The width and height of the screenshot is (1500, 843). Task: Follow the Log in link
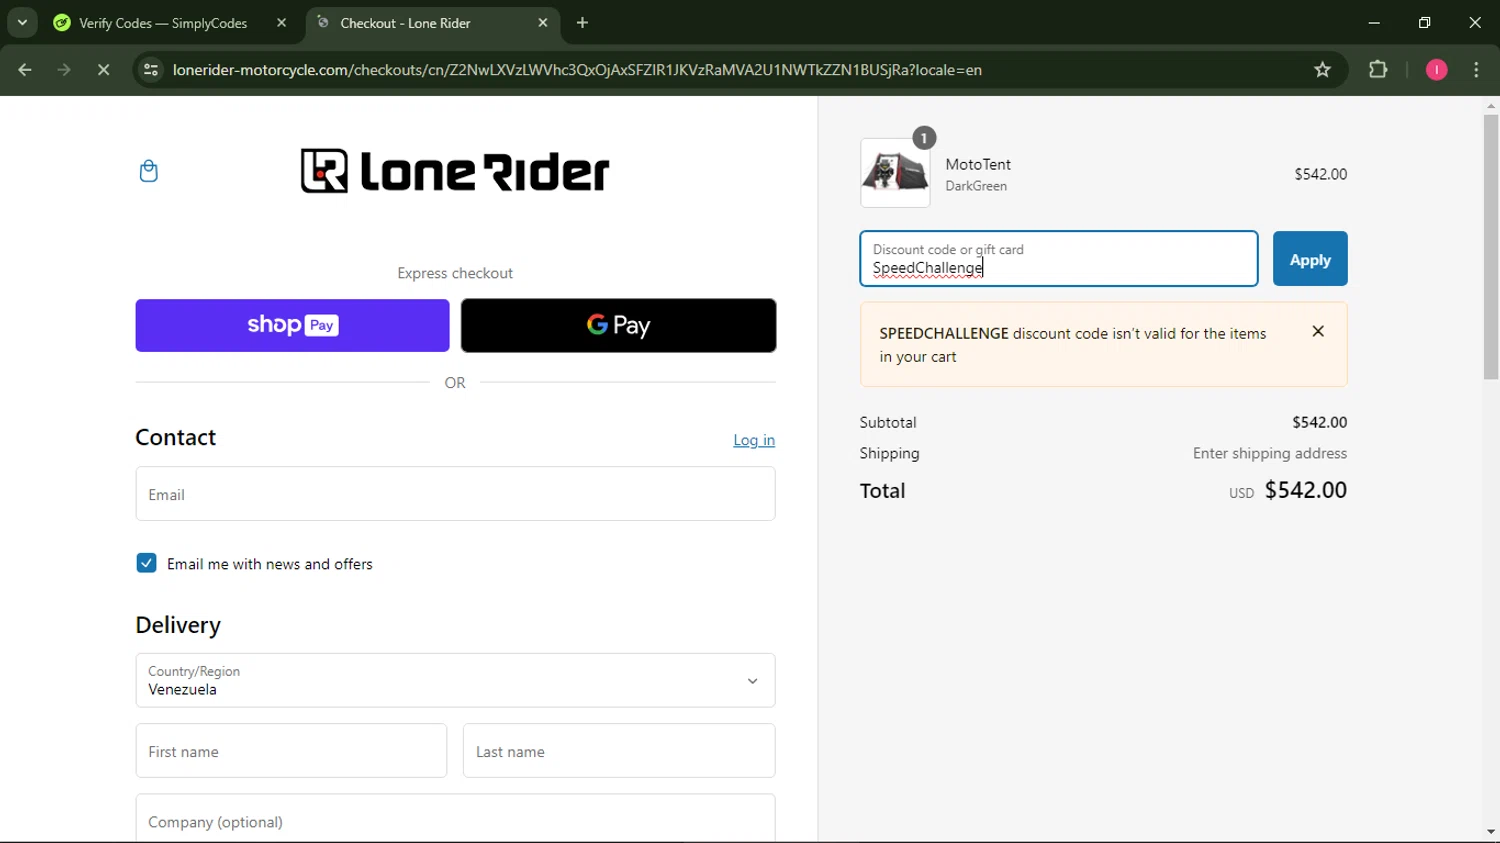(x=754, y=440)
